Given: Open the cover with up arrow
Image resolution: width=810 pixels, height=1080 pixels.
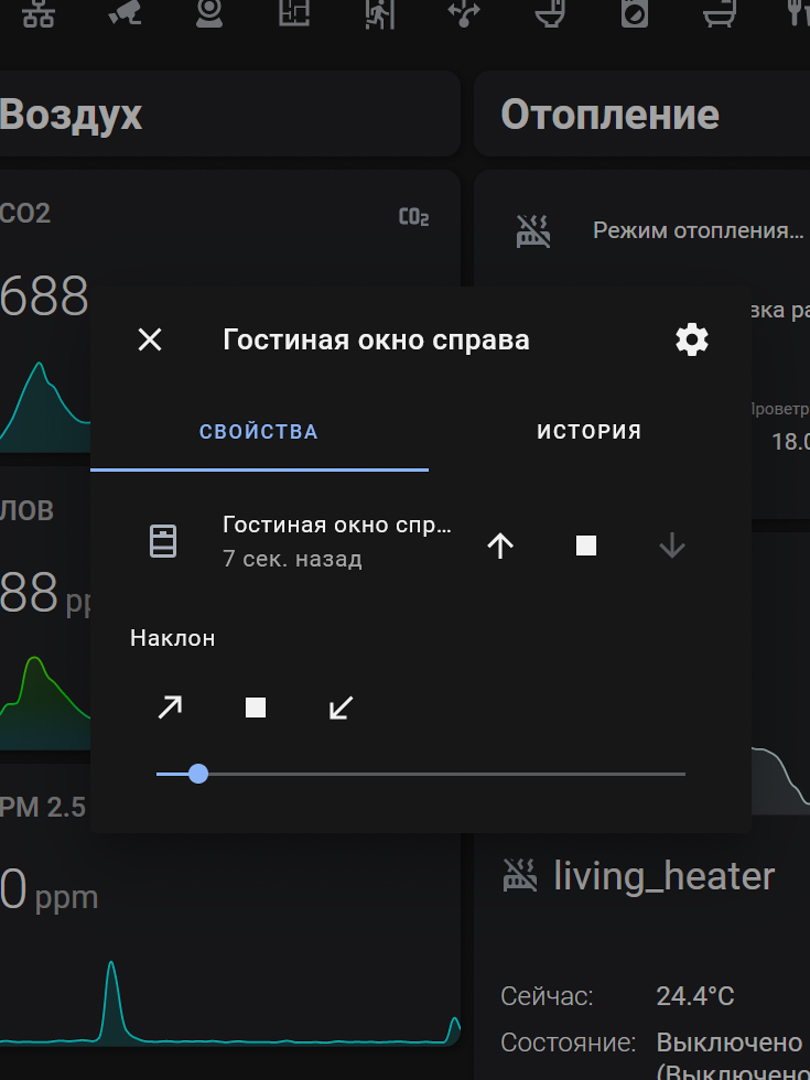Looking at the screenshot, I should (500, 545).
